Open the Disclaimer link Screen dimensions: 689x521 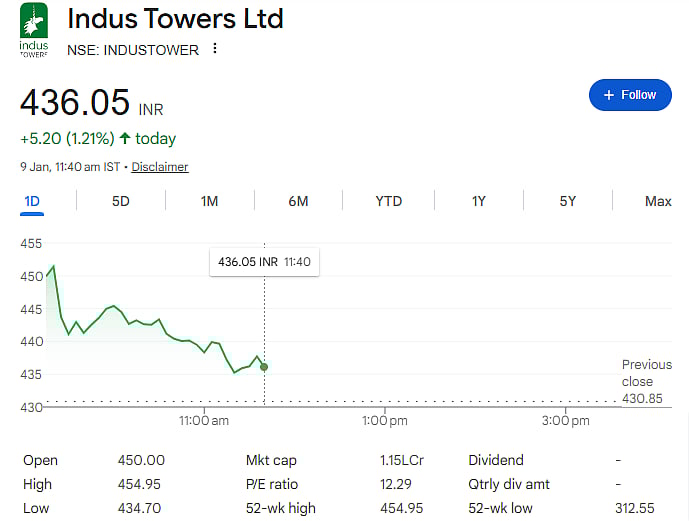pyautogui.click(x=160, y=167)
